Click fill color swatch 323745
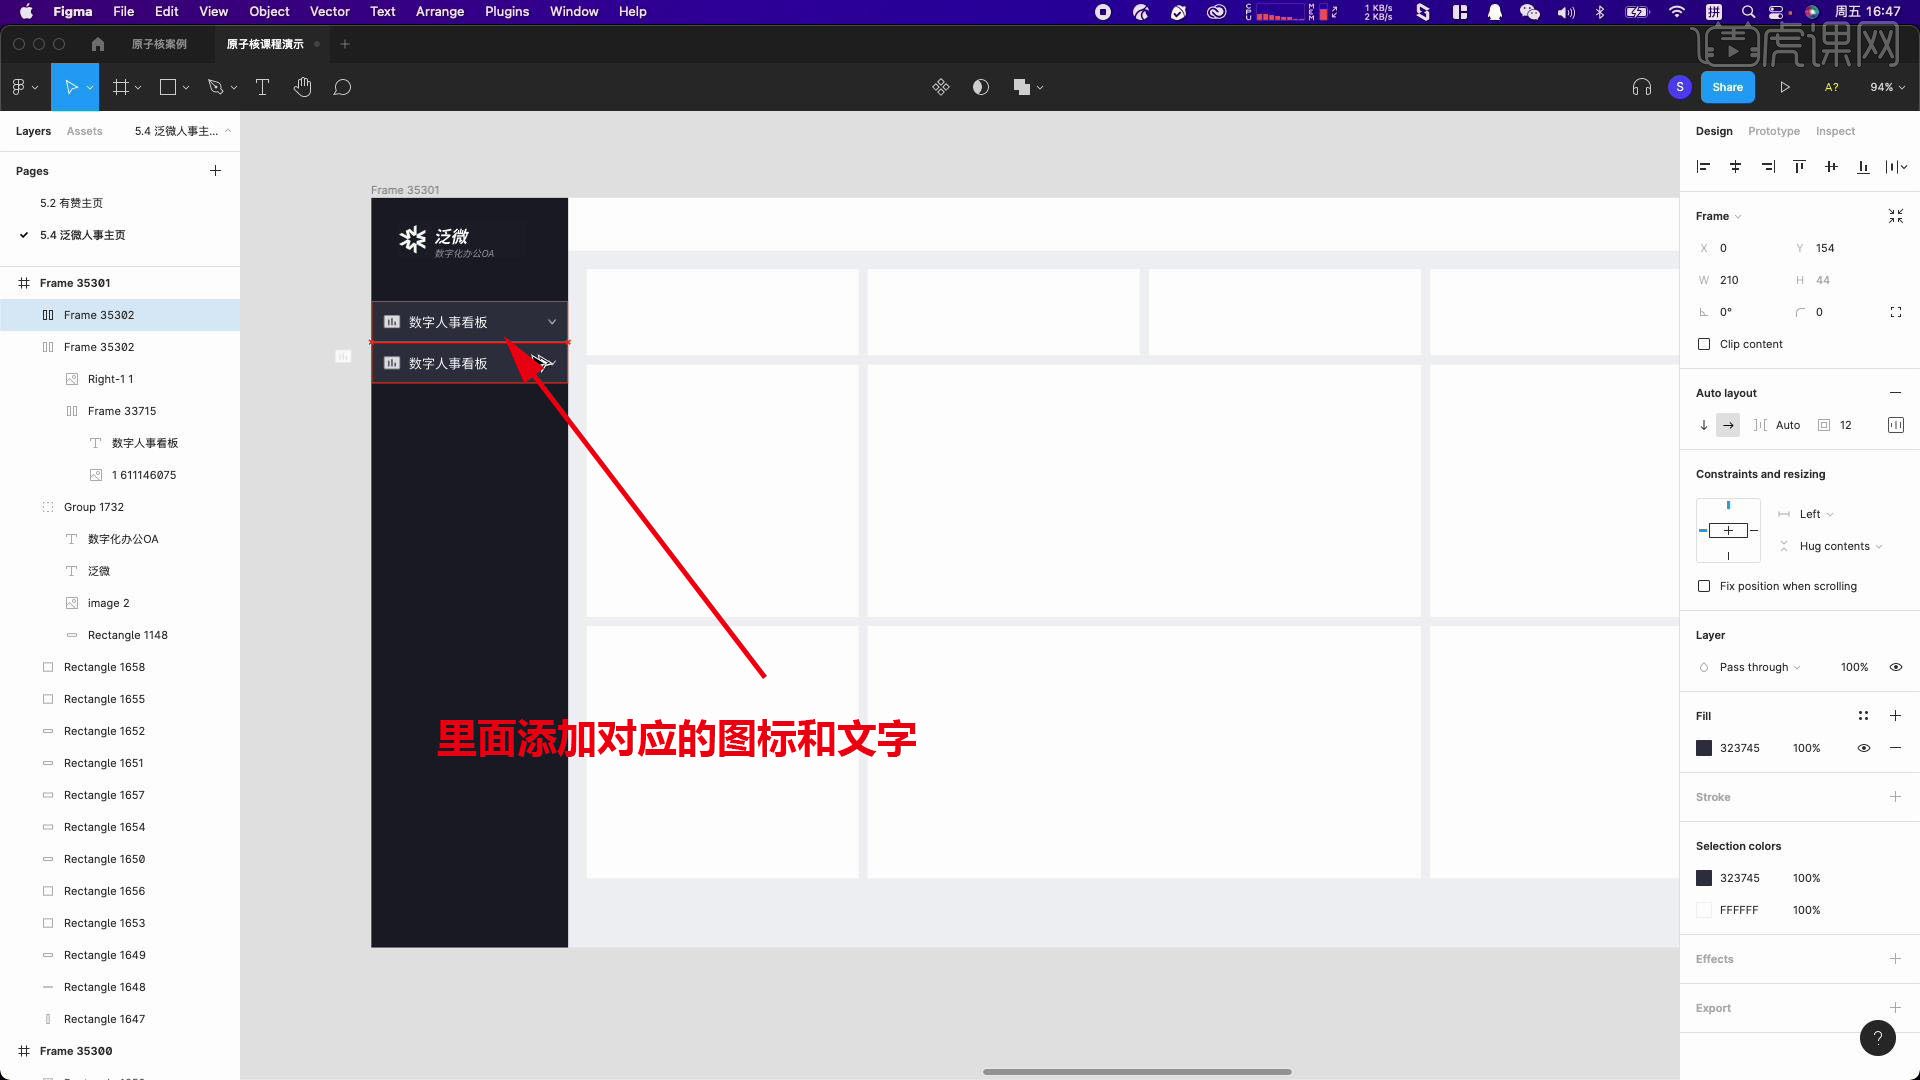The image size is (1920, 1080). [x=1704, y=748]
